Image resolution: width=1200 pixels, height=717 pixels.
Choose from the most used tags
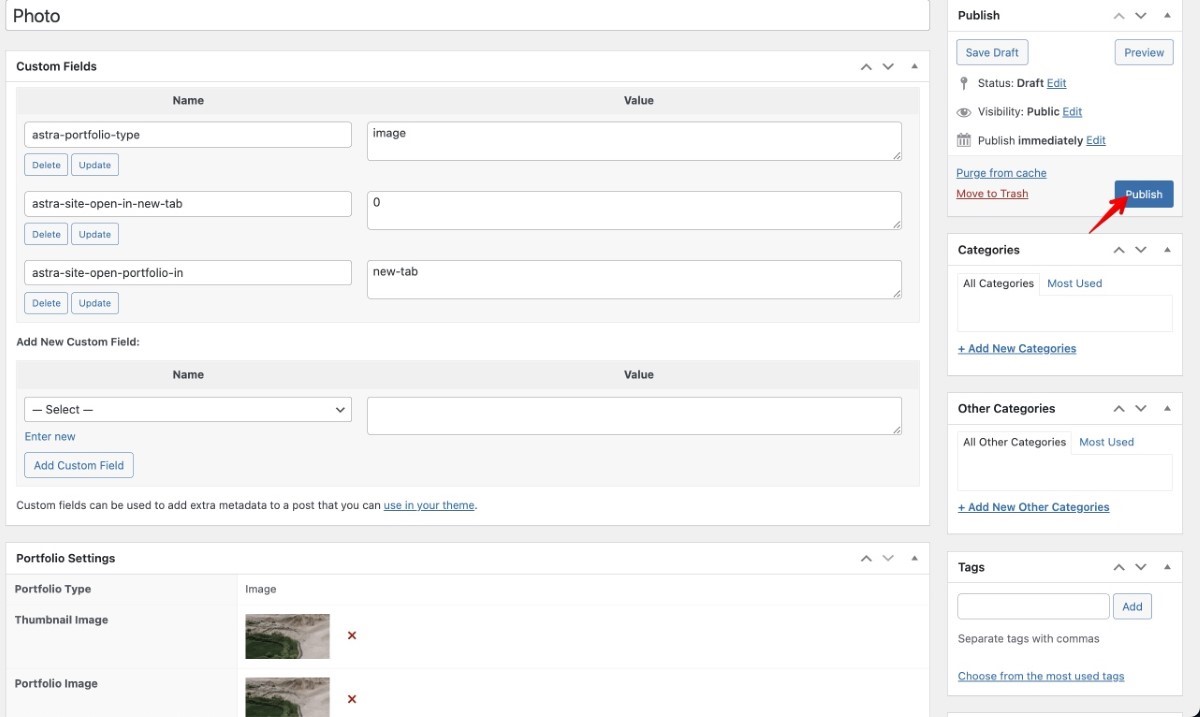(x=1041, y=676)
